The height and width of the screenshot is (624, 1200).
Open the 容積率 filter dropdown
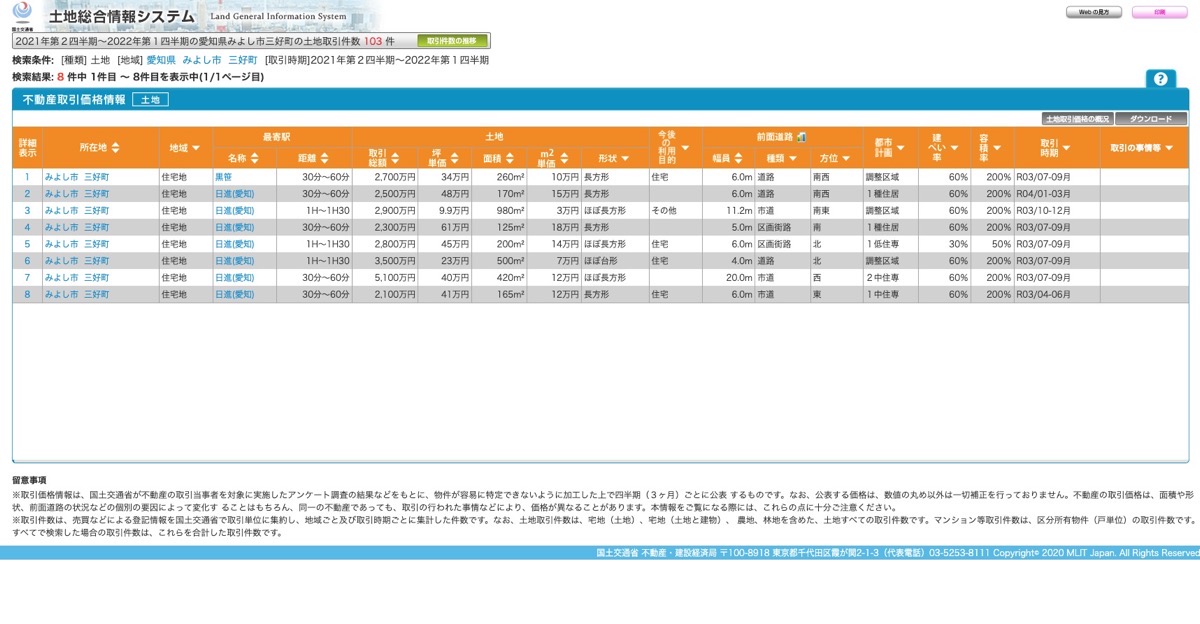pyautogui.click(x=998, y=148)
